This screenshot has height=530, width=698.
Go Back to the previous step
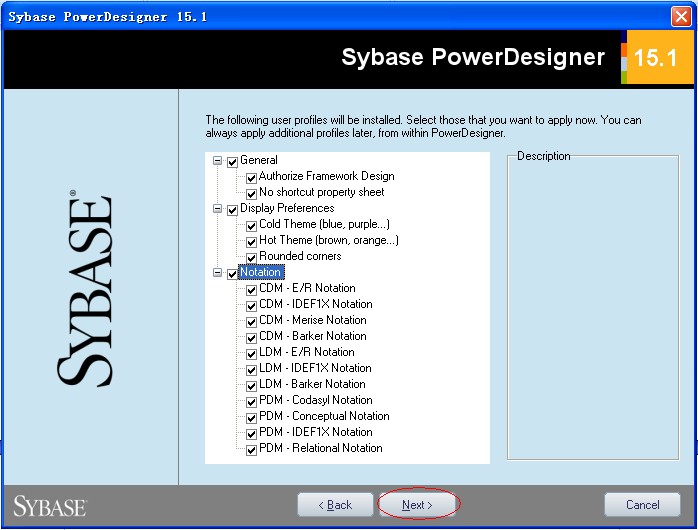pyautogui.click(x=335, y=505)
